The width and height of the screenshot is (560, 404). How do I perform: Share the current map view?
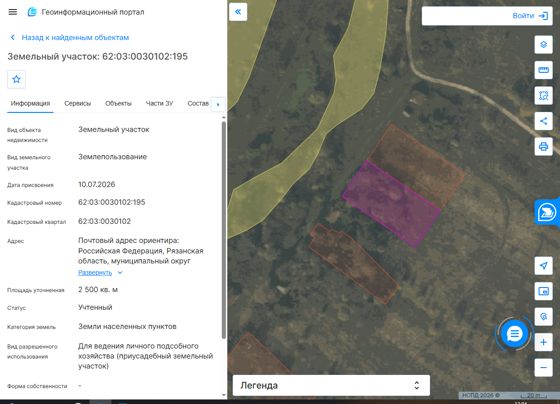543,121
